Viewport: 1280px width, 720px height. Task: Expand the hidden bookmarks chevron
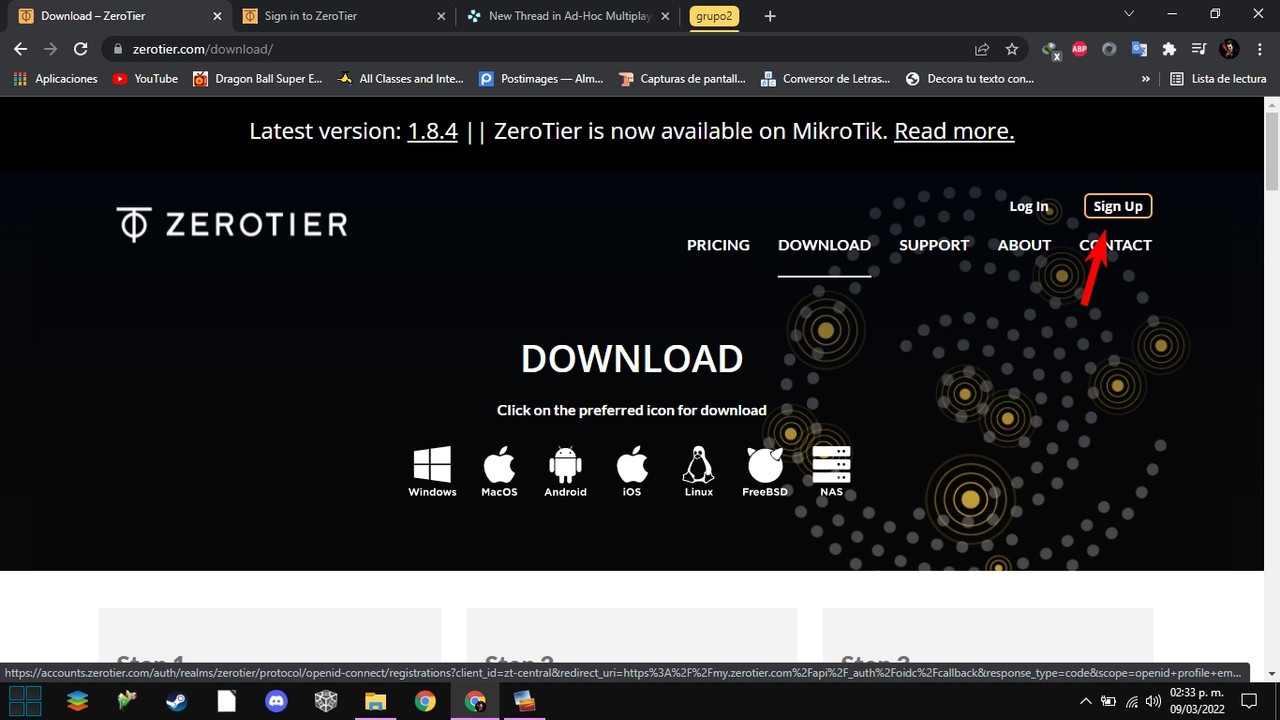pos(1146,79)
